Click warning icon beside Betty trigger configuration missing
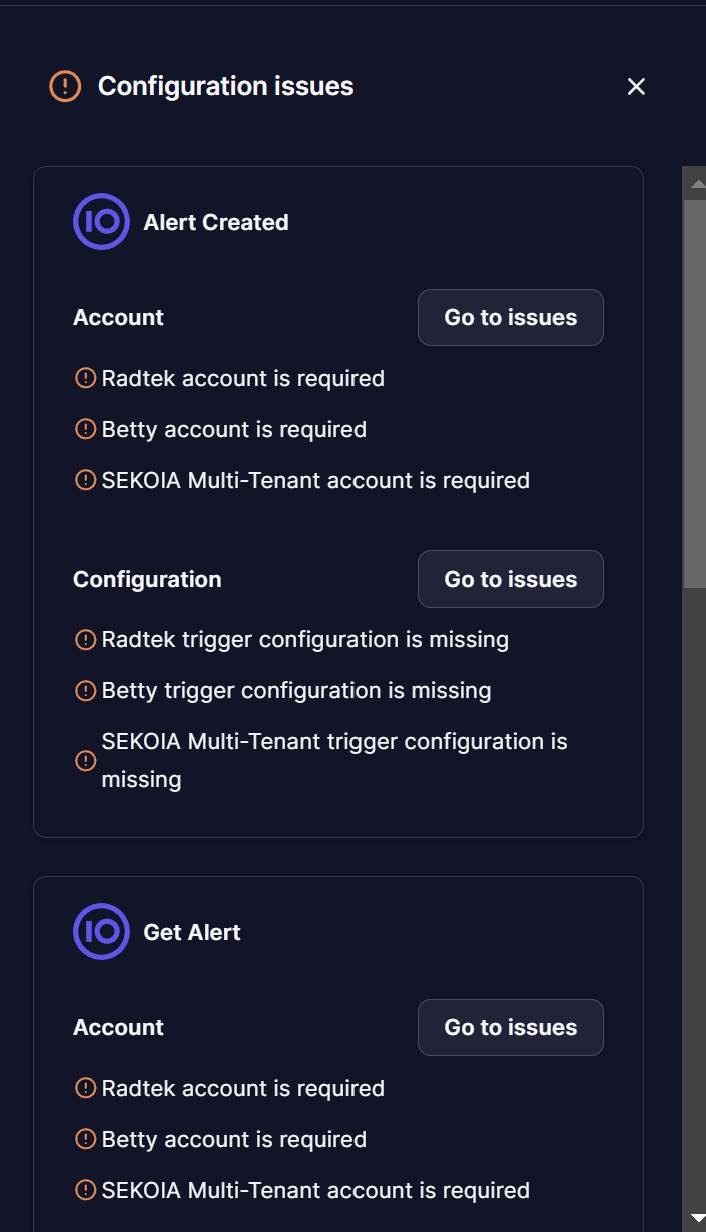 click(86, 690)
